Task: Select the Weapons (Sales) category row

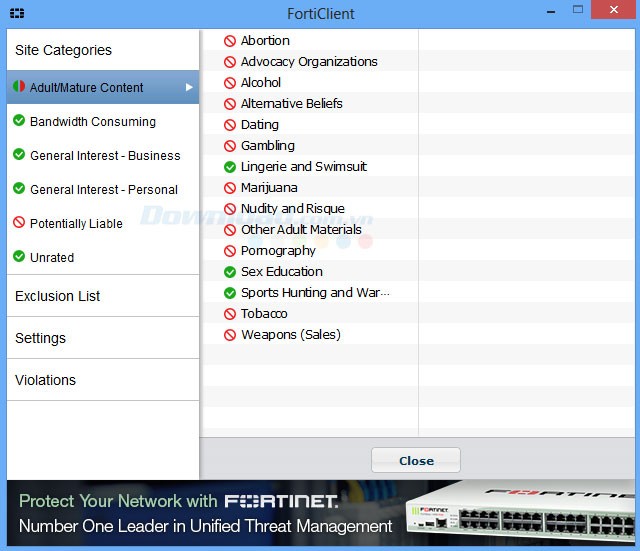Action: click(x=290, y=335)
